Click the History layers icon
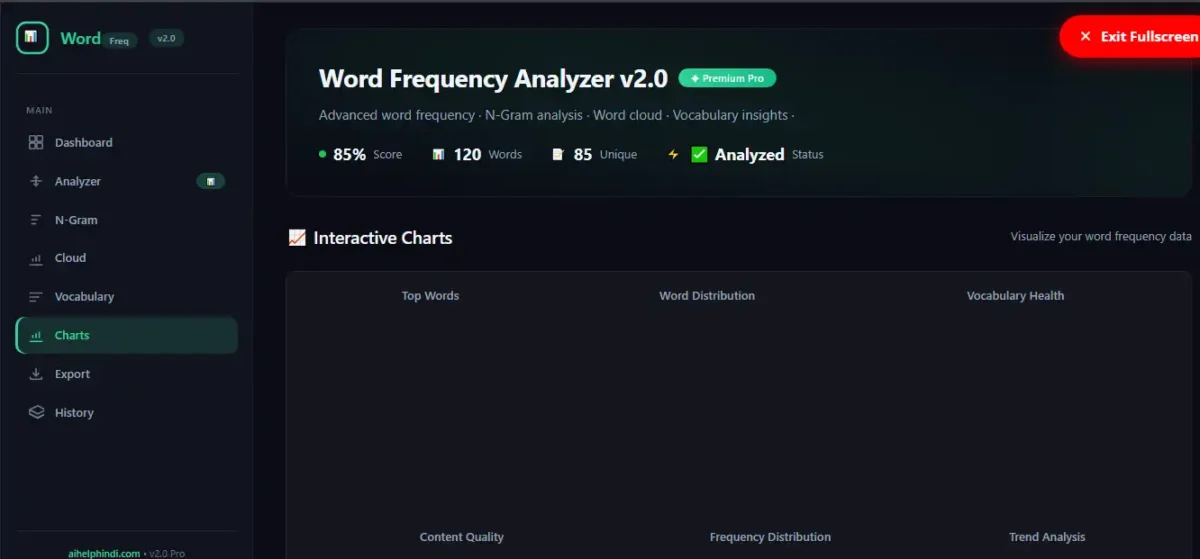Image resolution: width=1200 pixels, height=559 pixels. click(x=36, y=412)
